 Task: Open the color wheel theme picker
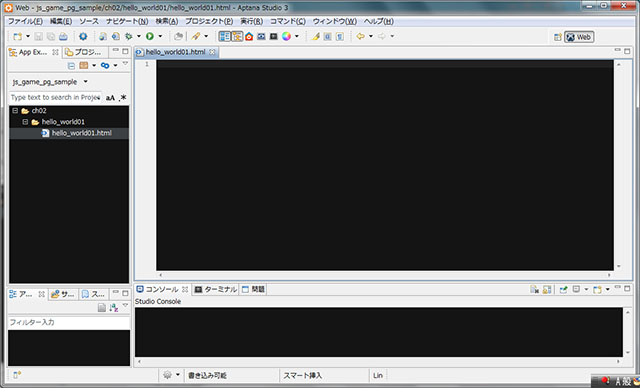click(287, 36)
